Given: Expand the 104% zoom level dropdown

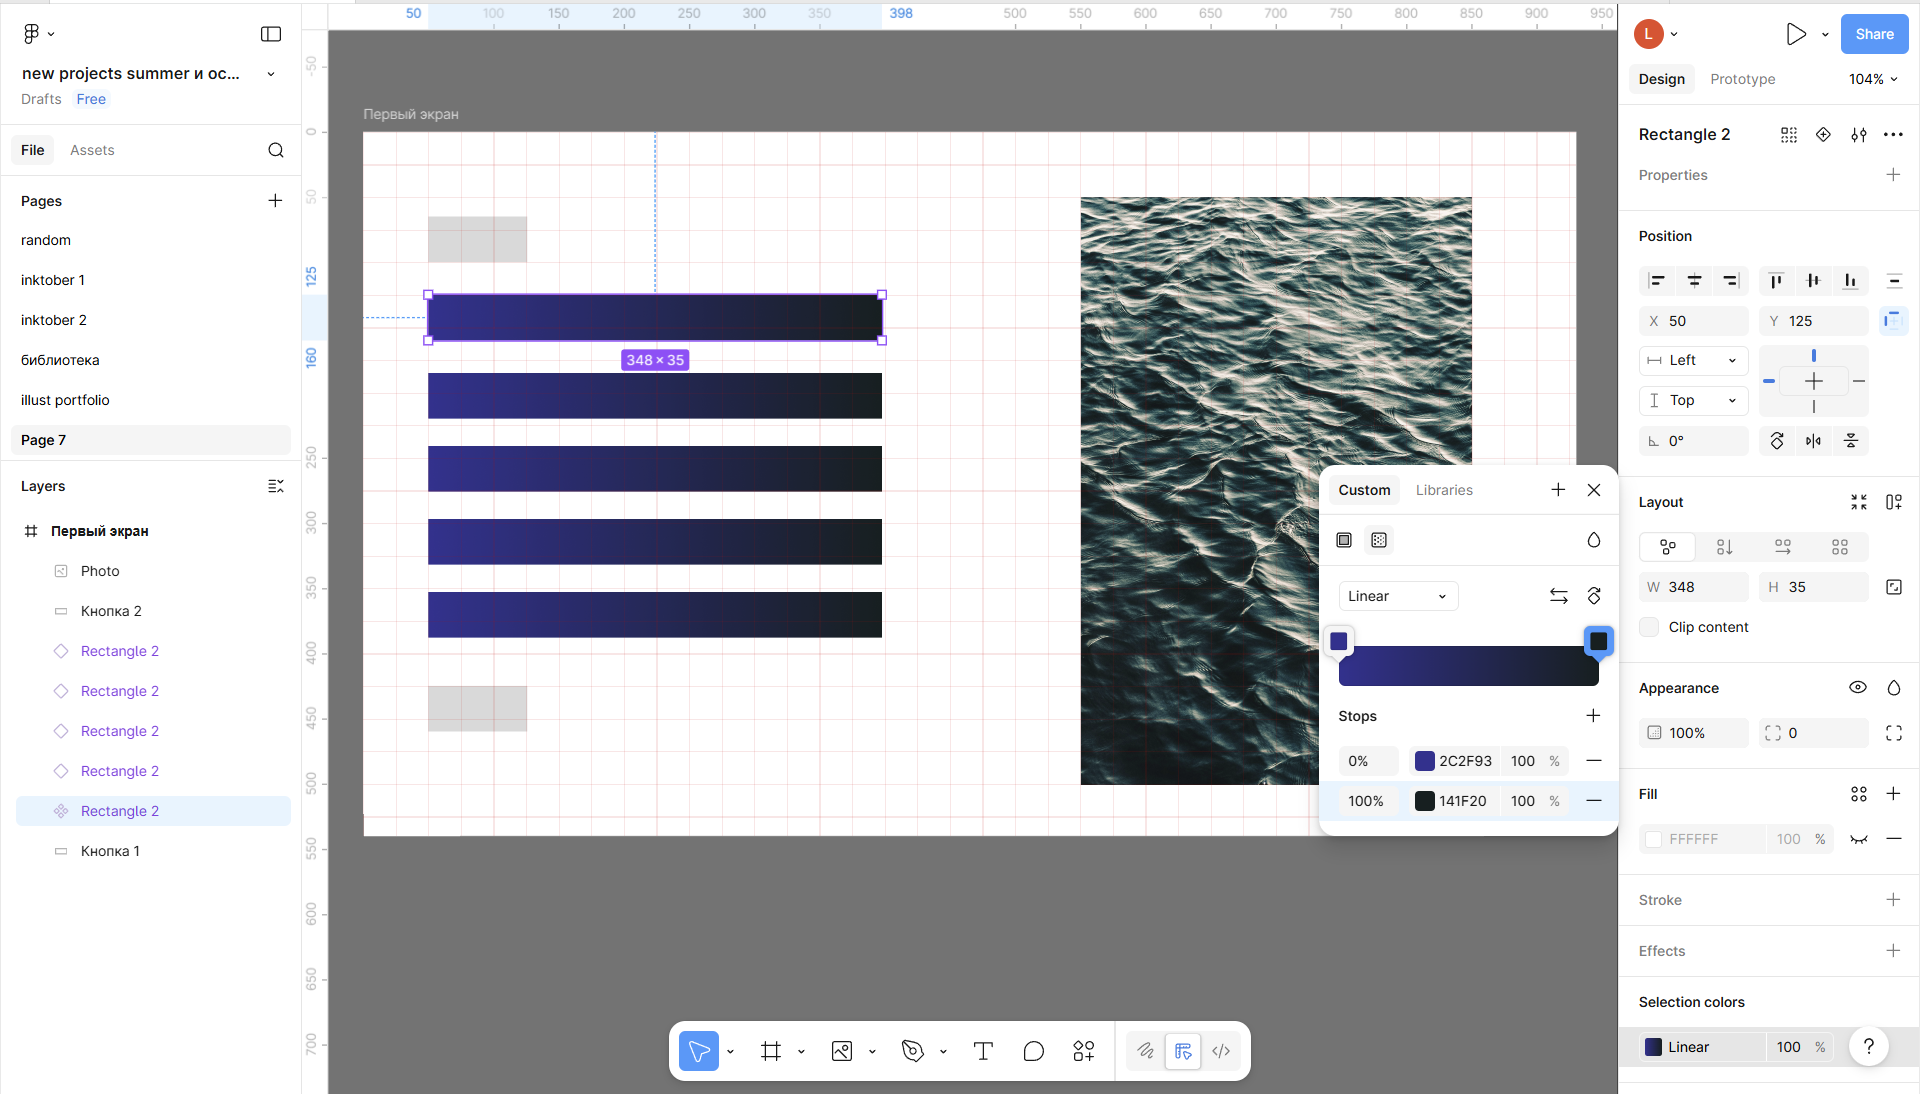Looking at the screenshot, I should pyautogui.click(x=1872, y=79).
